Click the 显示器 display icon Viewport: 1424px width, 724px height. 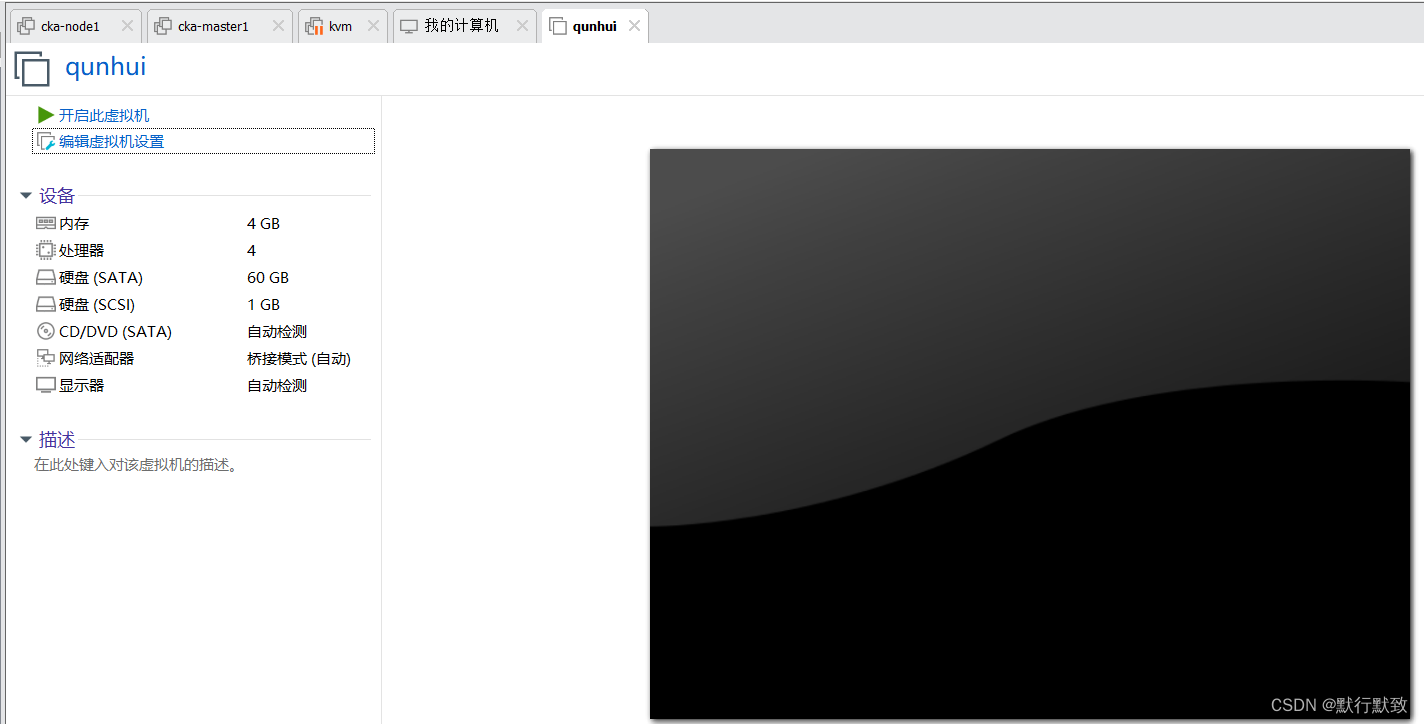click(x=46, y=385)
